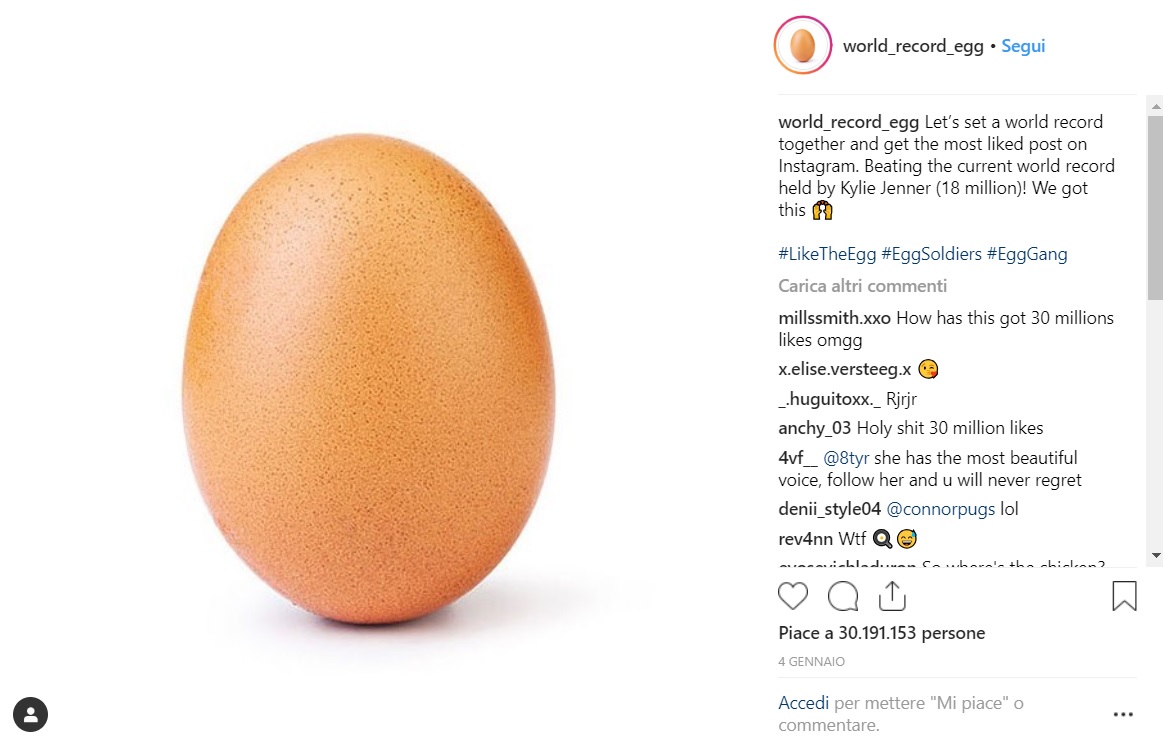Share the post via share icon
The width and height of the screenshot is (1163, 744).
892,596
